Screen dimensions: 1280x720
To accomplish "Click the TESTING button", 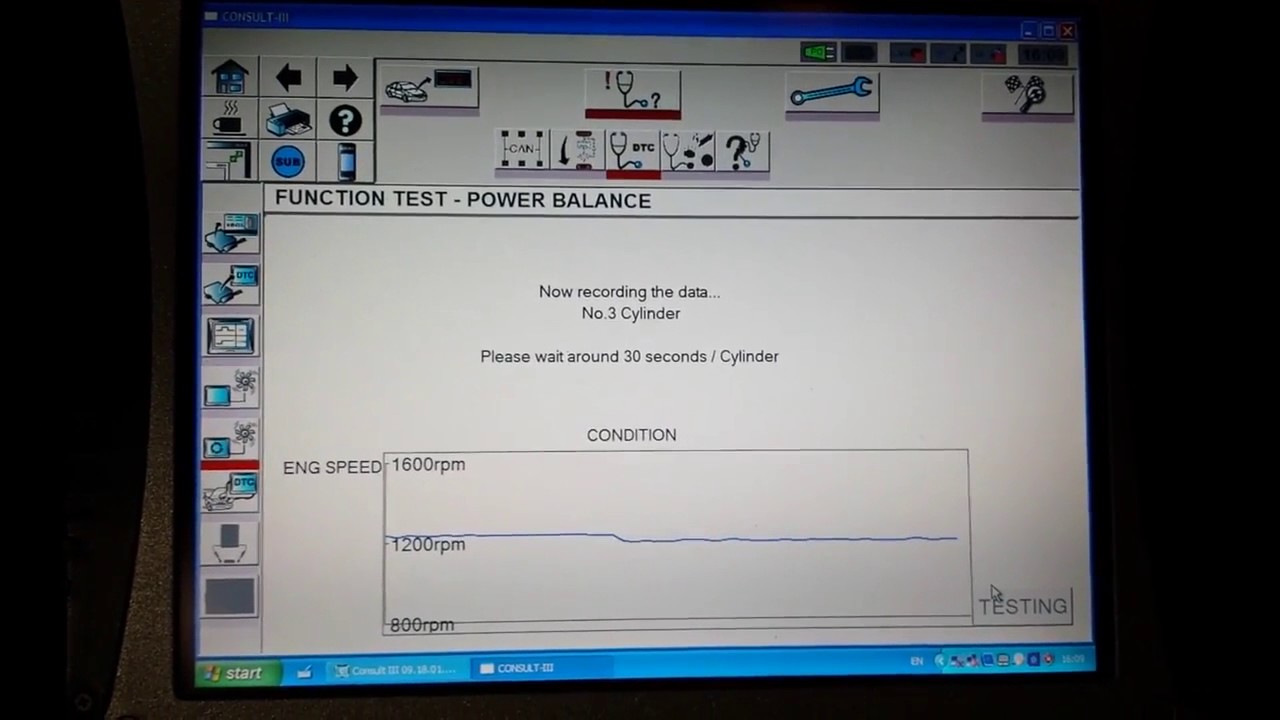I will point(1023,606).
